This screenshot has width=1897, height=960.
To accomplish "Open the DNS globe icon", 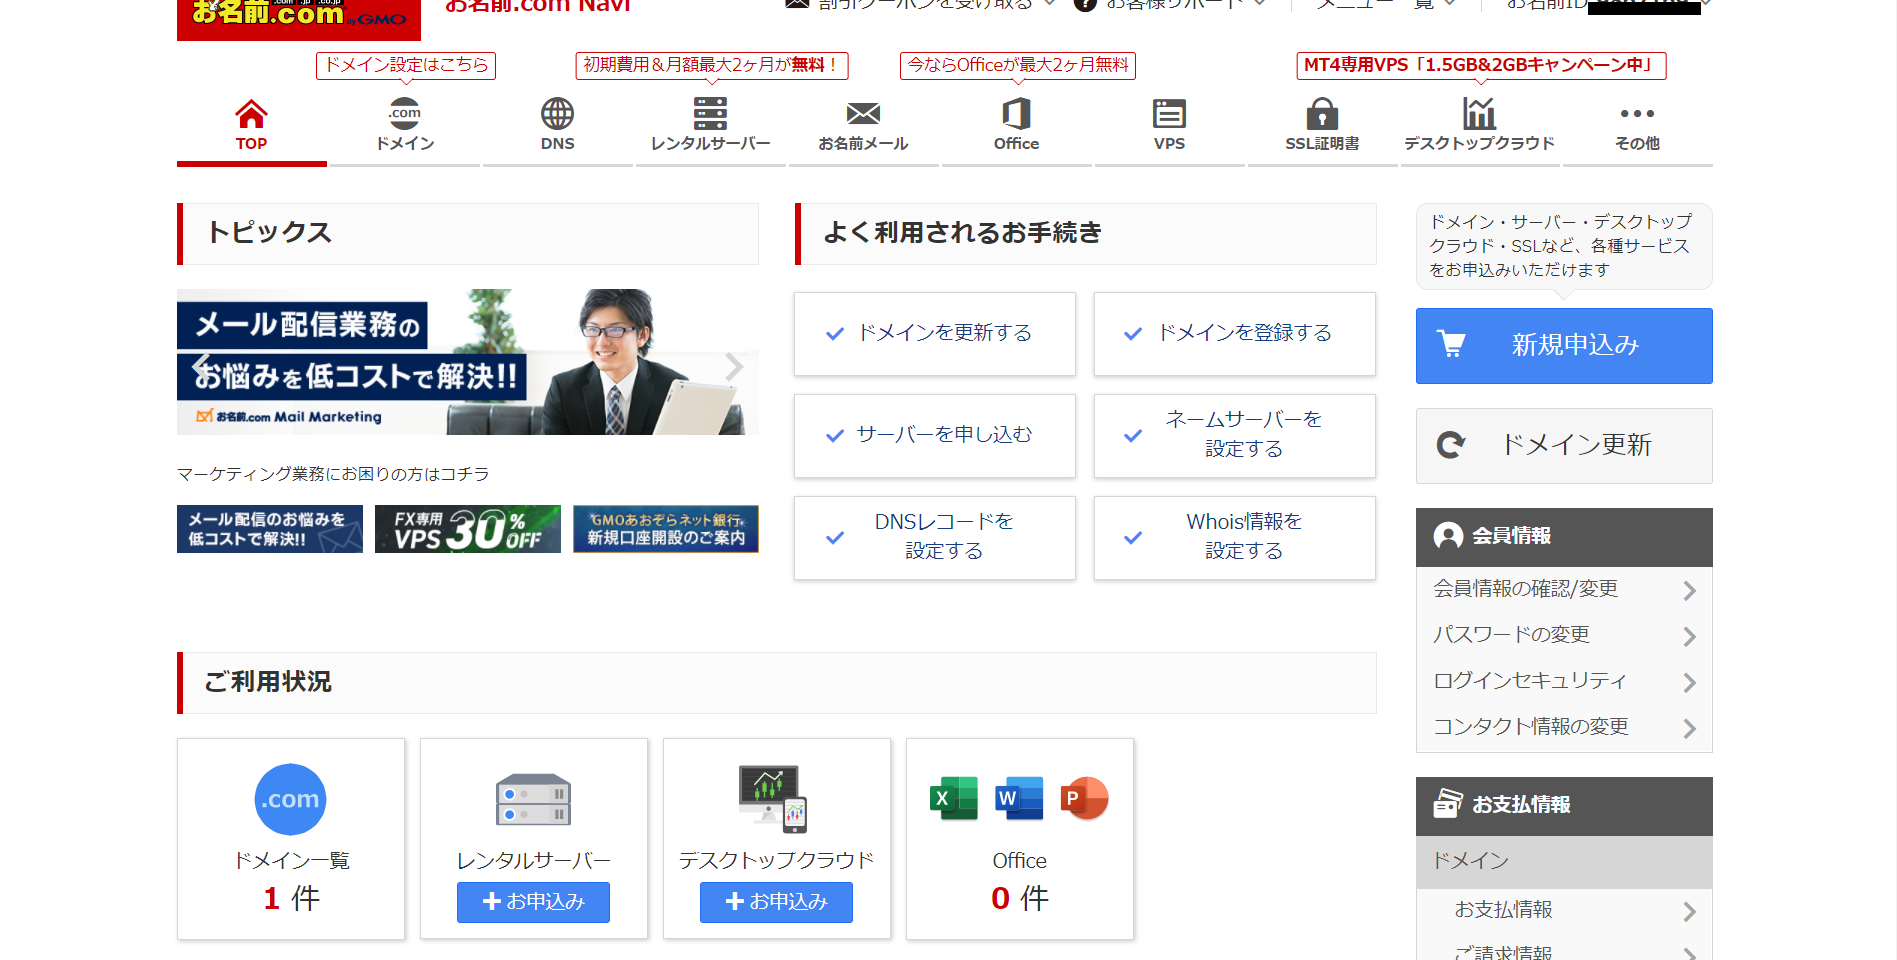I will coord(557,114).
